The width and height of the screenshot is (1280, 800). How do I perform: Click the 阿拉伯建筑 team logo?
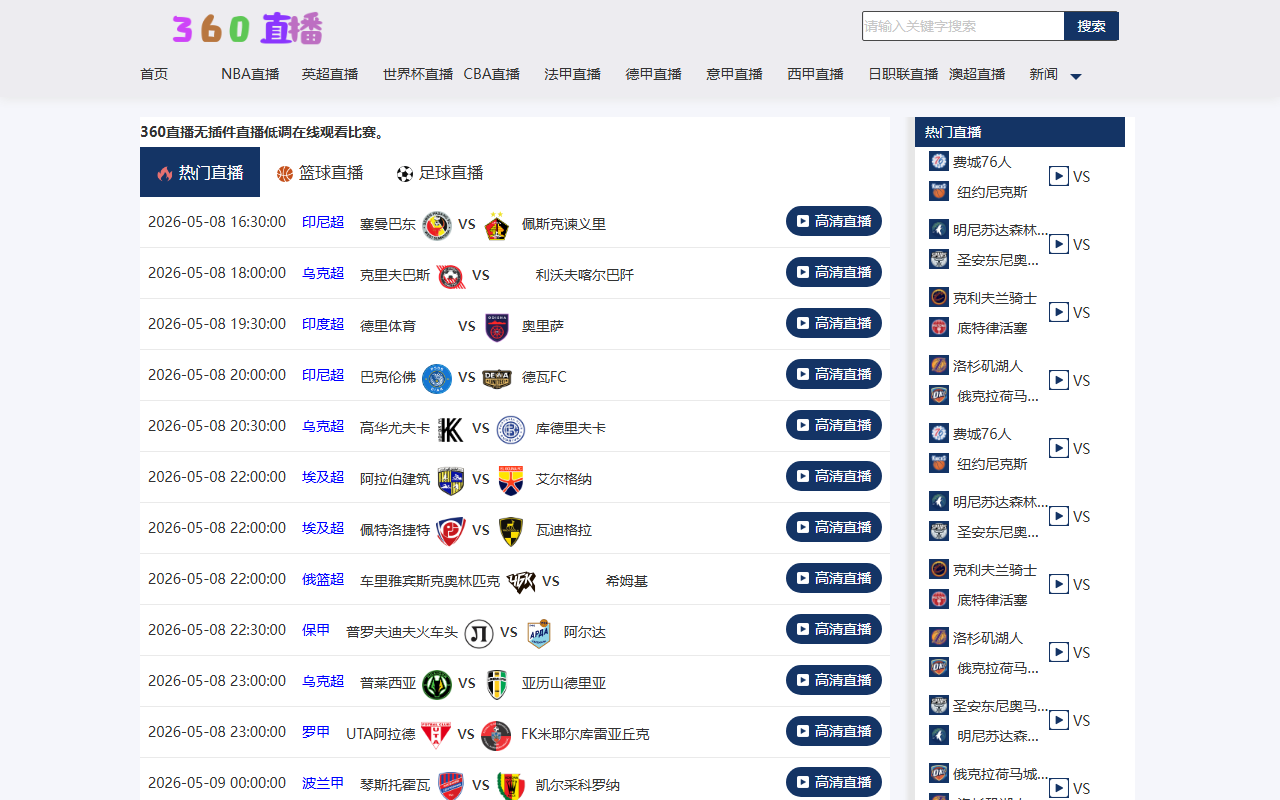pyautogui.click(x=451, y=481)
